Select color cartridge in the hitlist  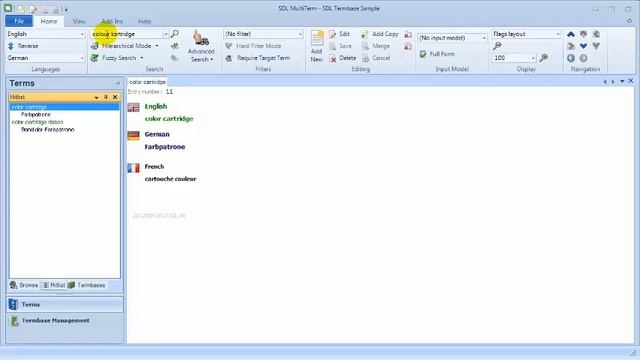coord(64,107)
